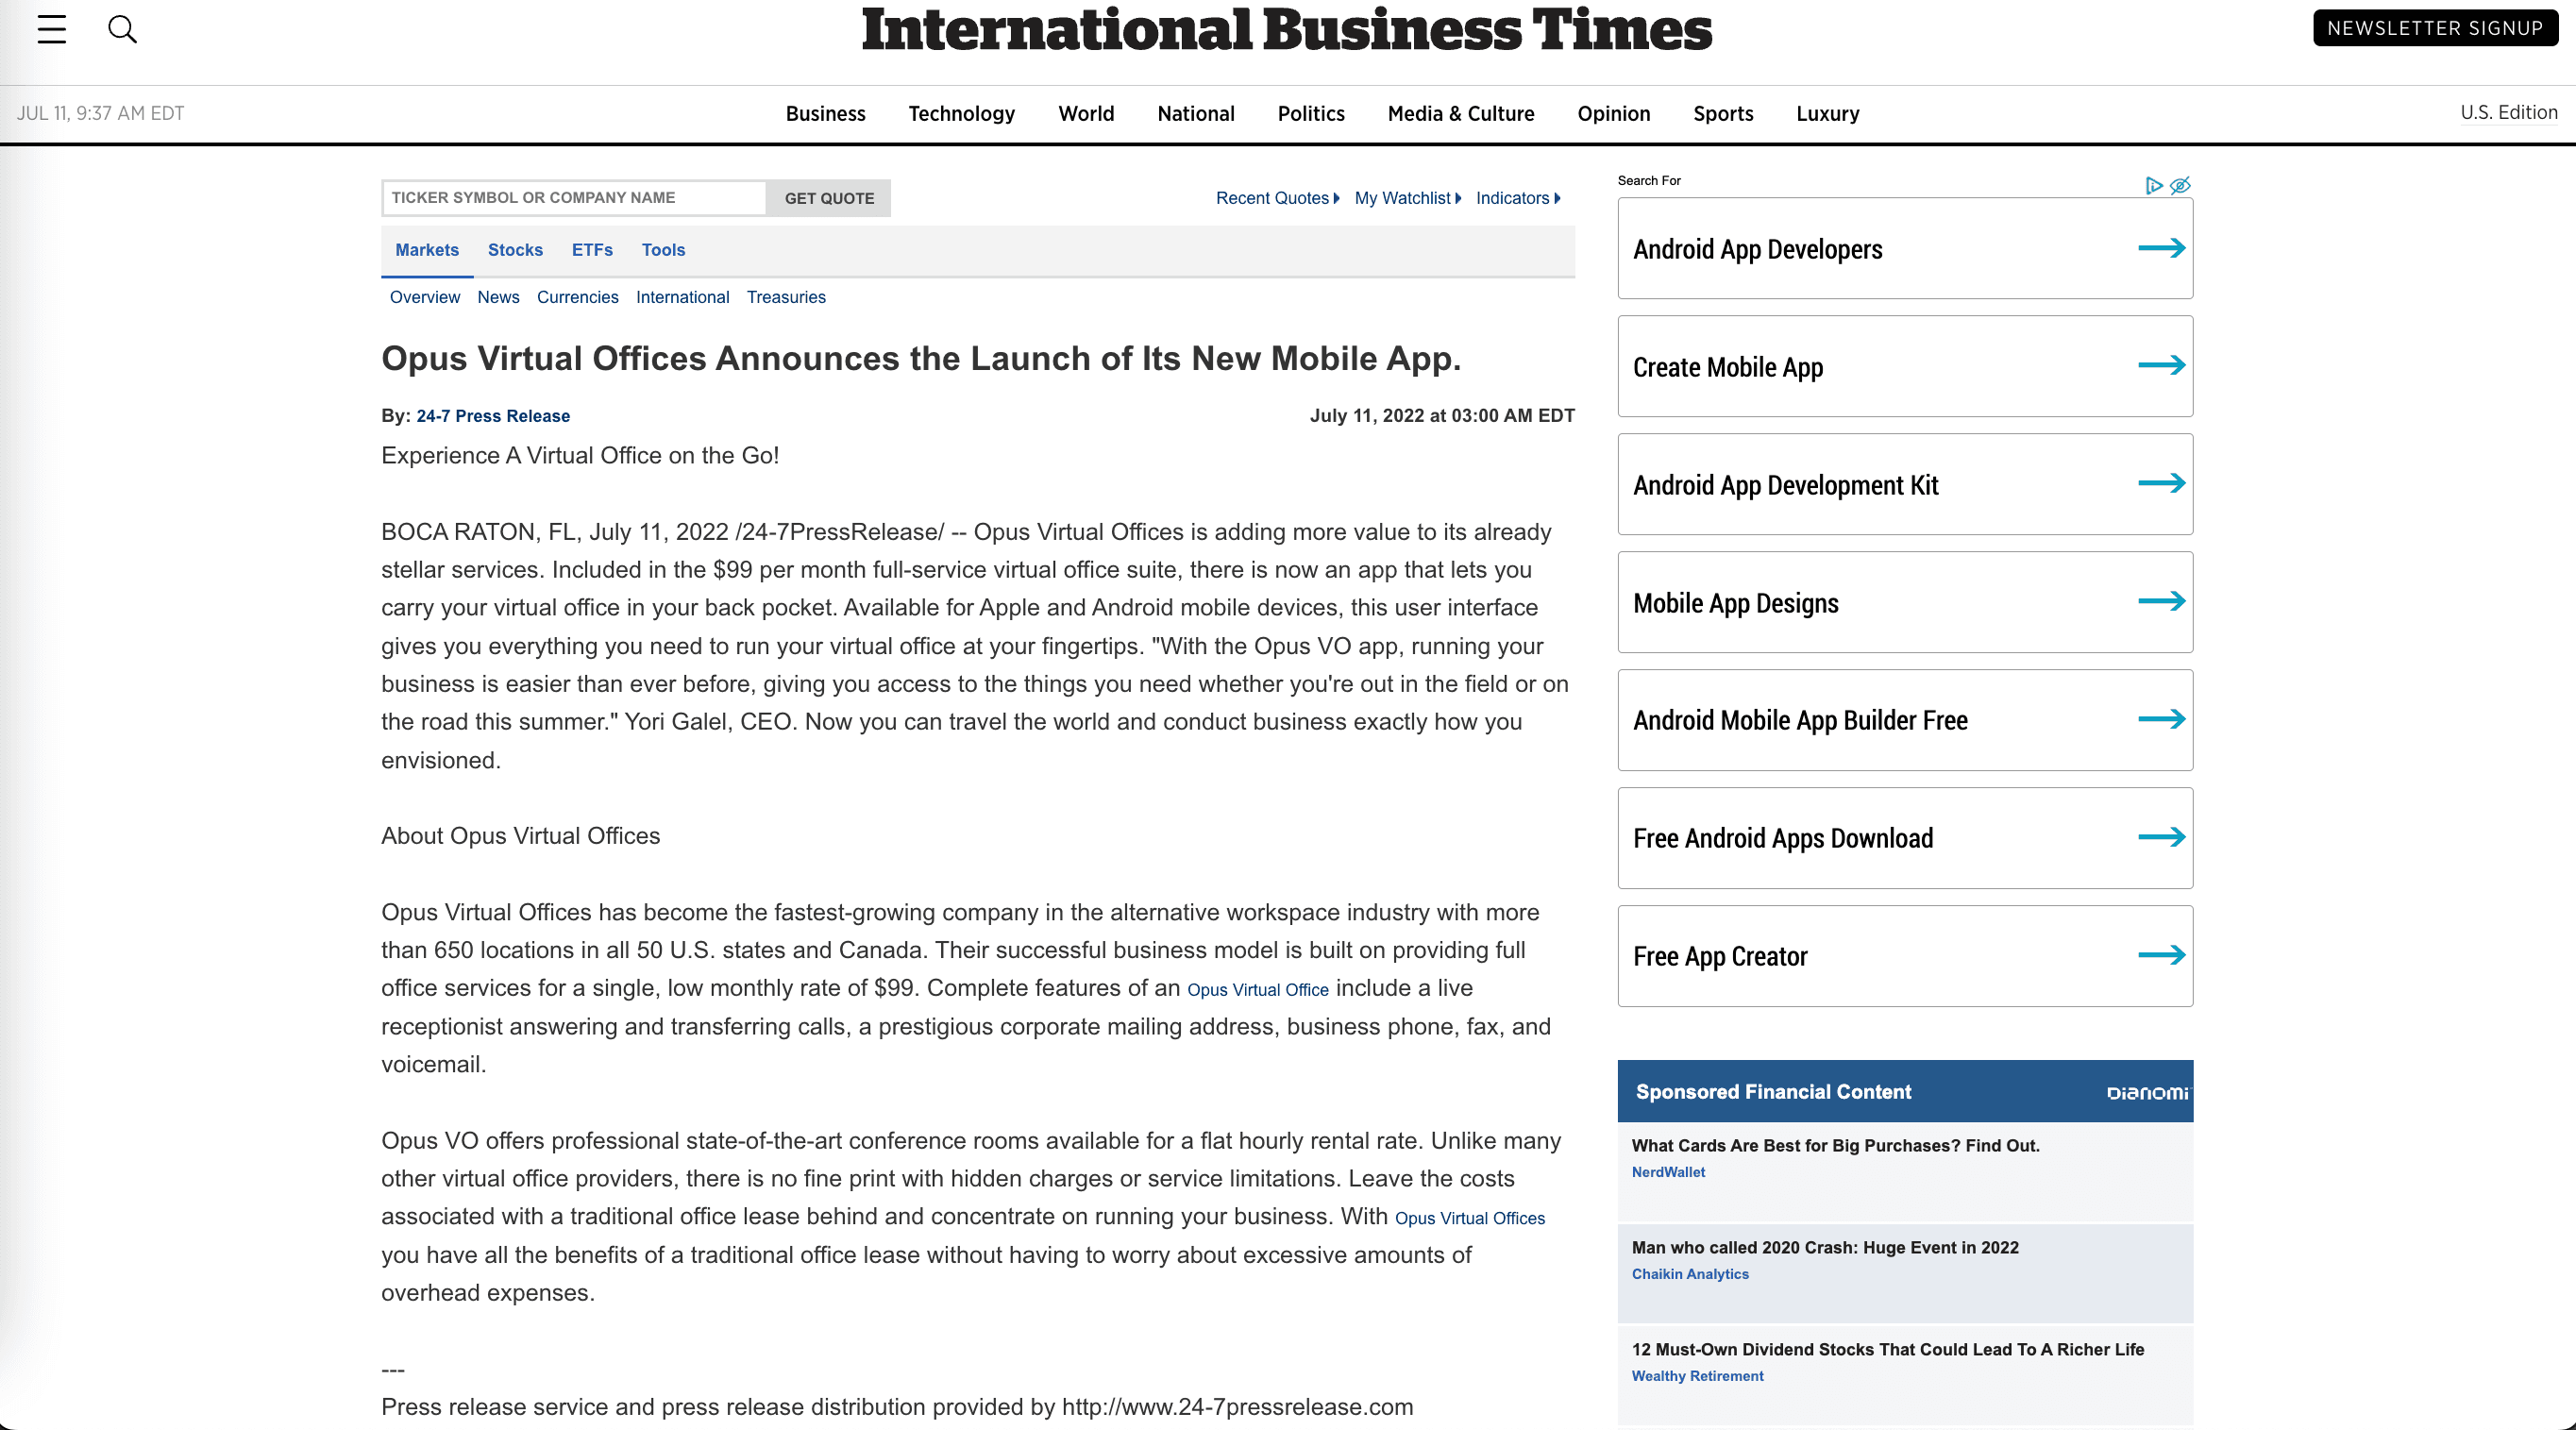
Task: Click the GET QUOTE button
Action: (x=828, y=198)
